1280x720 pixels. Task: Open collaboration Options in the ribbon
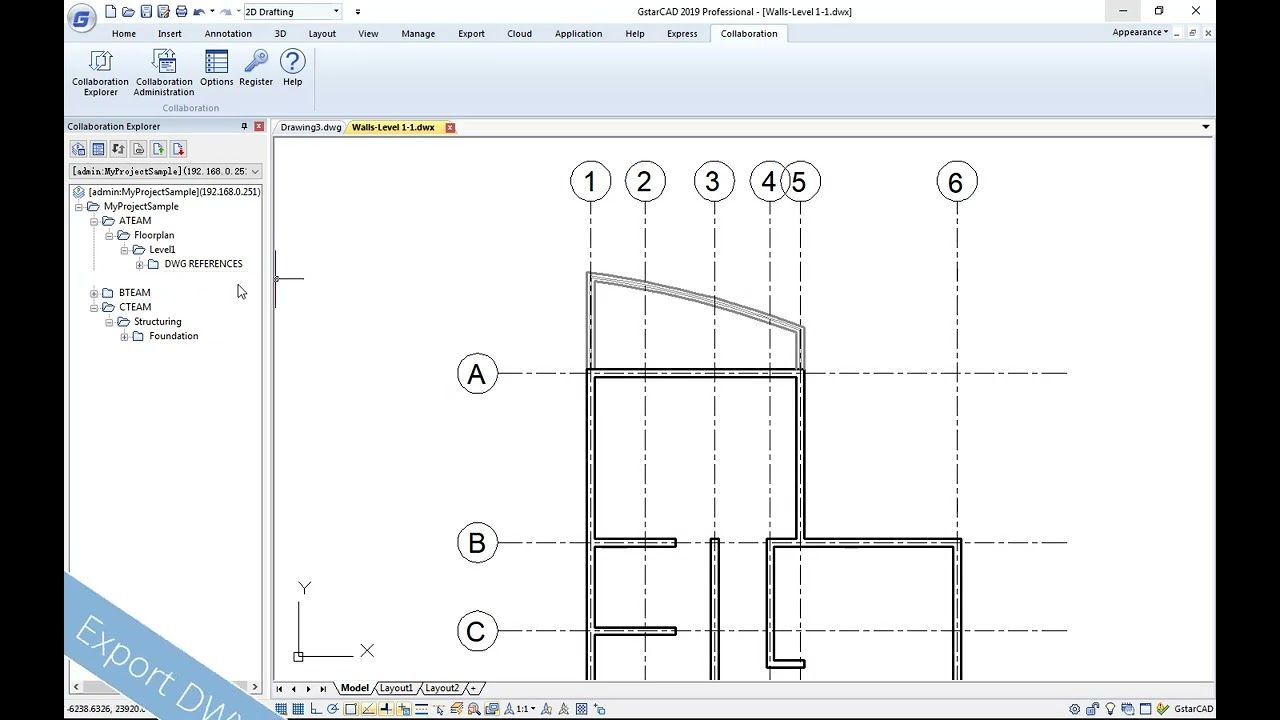click(216, 69)
